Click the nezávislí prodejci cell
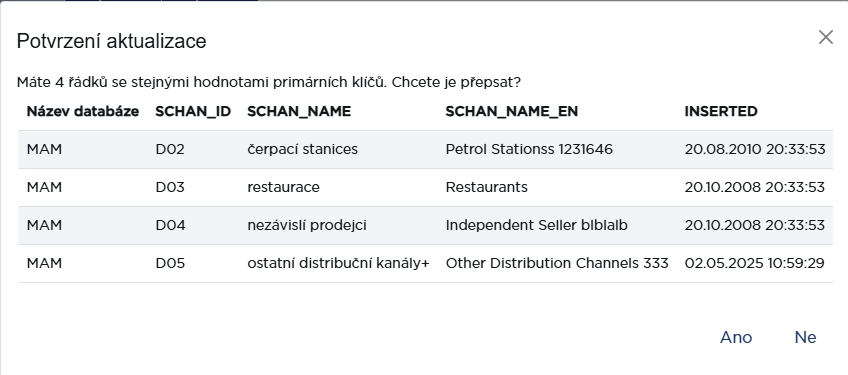The width and height of the screenshot is (848, 375). (307, 225)
